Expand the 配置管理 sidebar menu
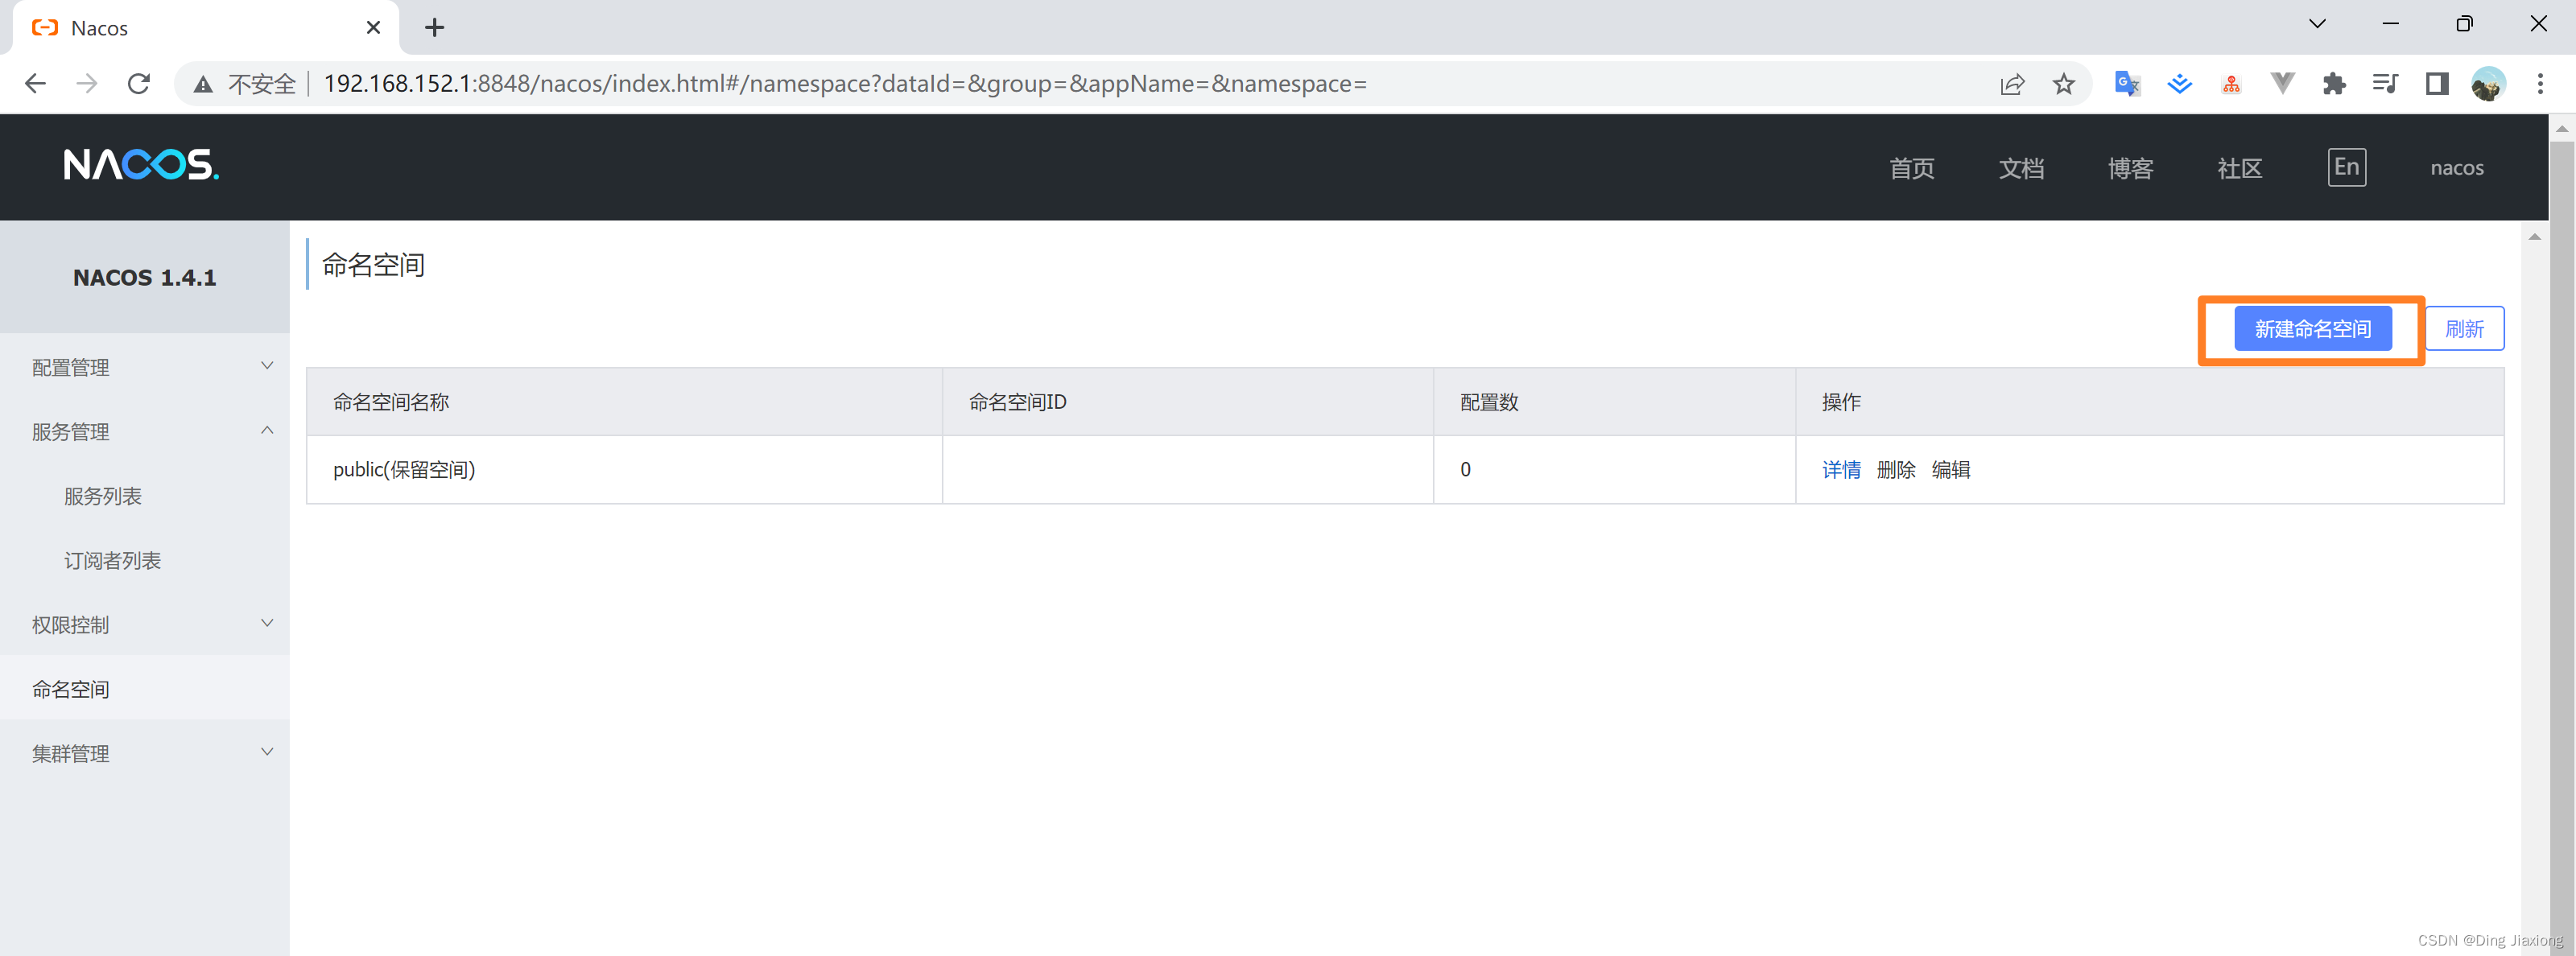The width and height of the screenshot is (2576, 956). pyautogui.click(x=145, y=367)
